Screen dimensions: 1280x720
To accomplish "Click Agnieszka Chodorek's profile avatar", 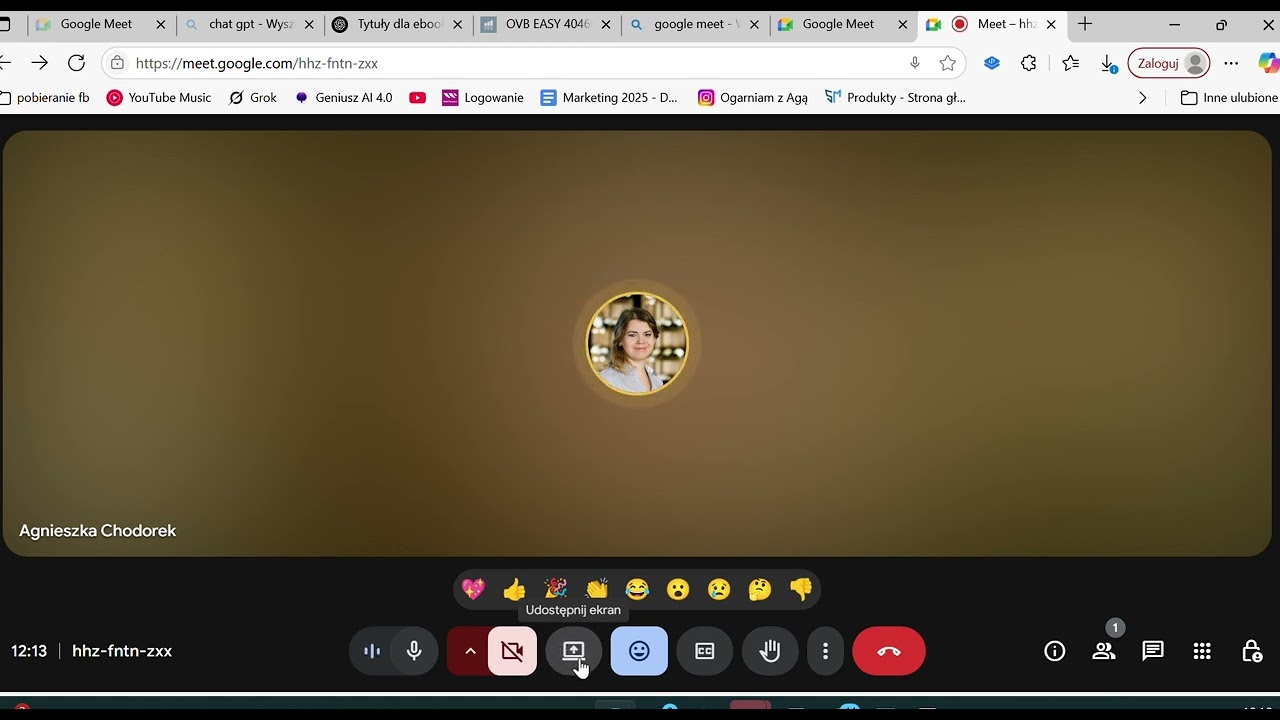I will click(x=637, y=344).
